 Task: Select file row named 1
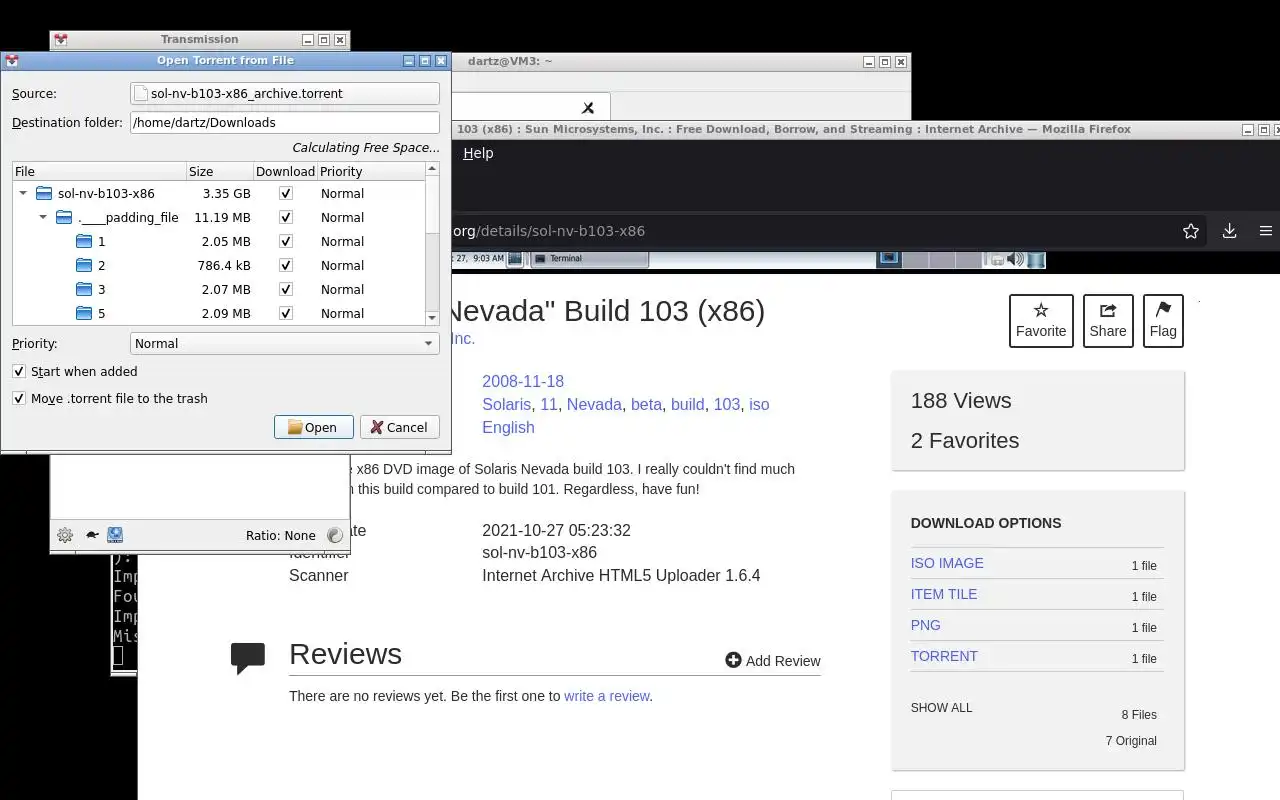pyautogui.click(x=219, y=241)
